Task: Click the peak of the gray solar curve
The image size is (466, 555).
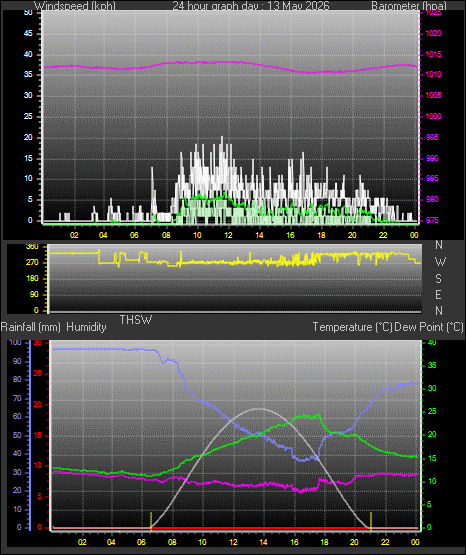Action: coord(259,409)
